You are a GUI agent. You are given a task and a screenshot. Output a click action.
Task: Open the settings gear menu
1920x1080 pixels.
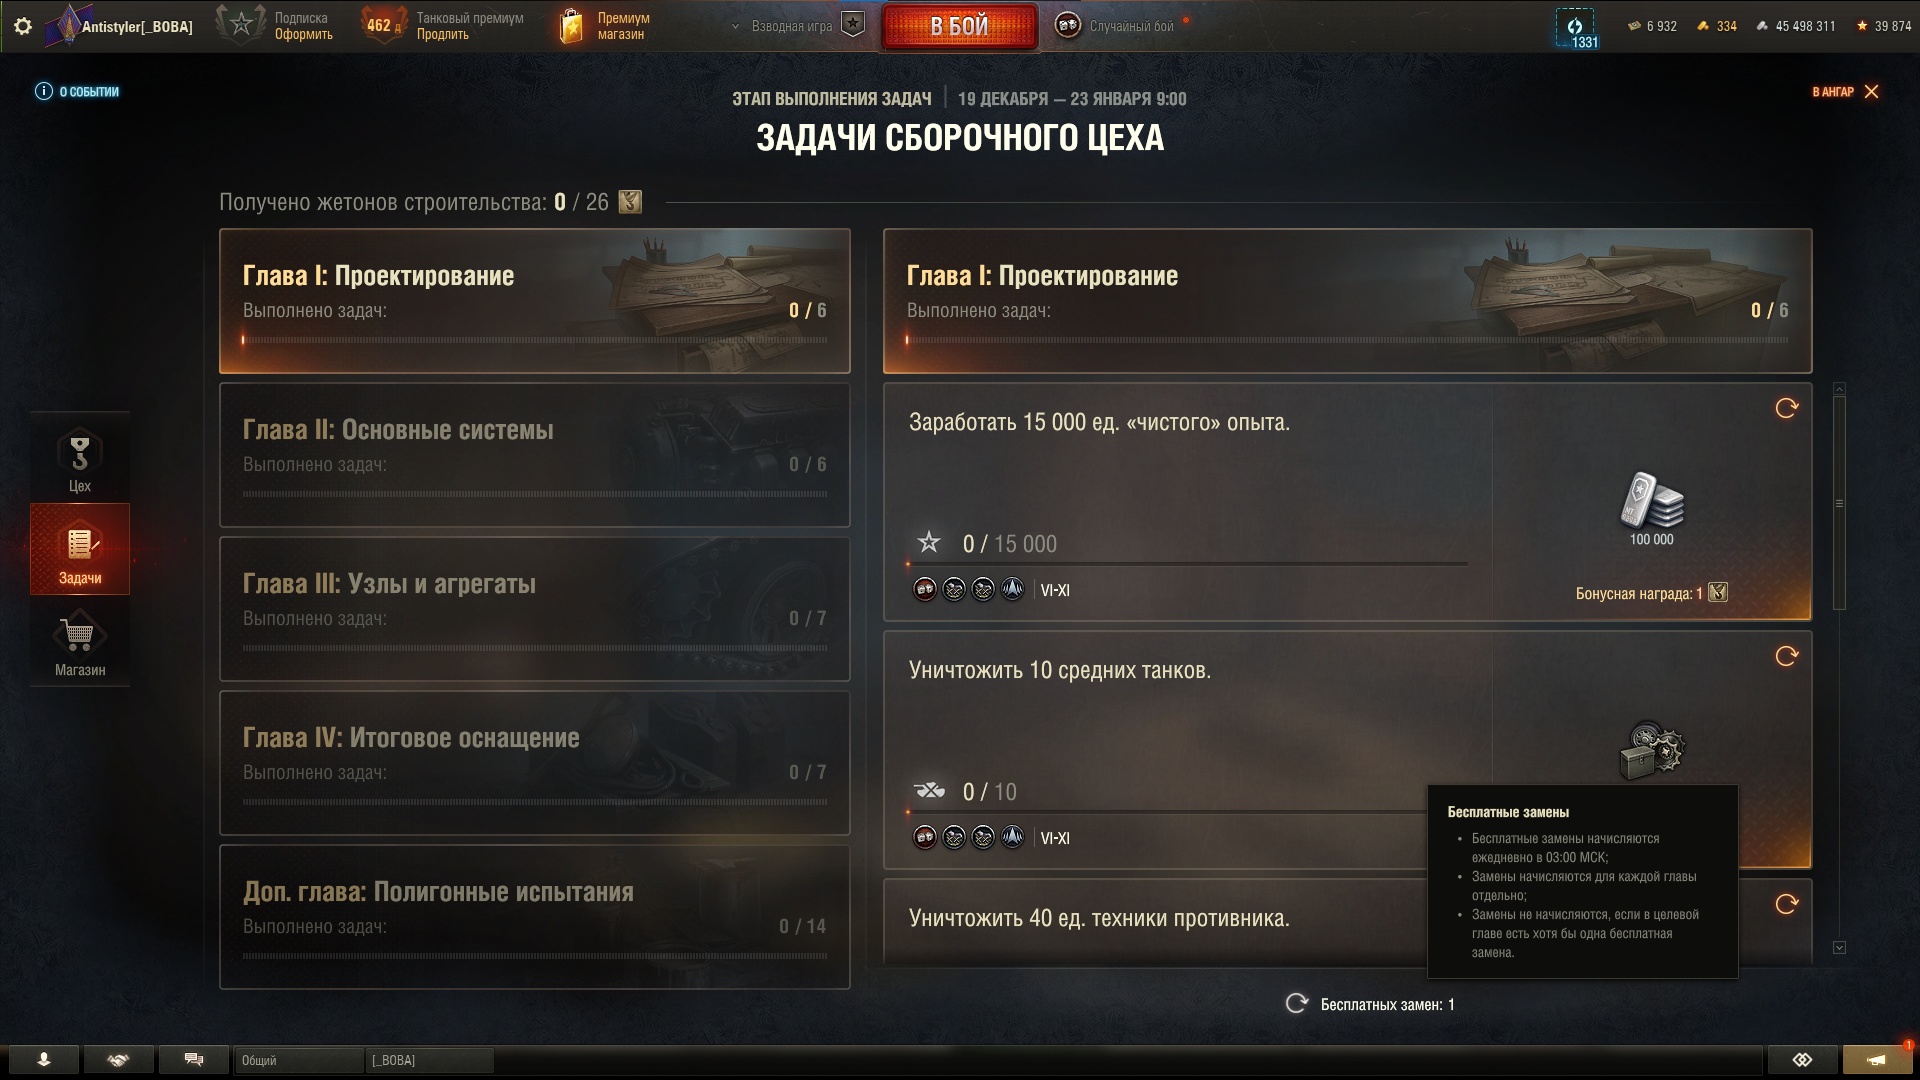coord(23,26)
